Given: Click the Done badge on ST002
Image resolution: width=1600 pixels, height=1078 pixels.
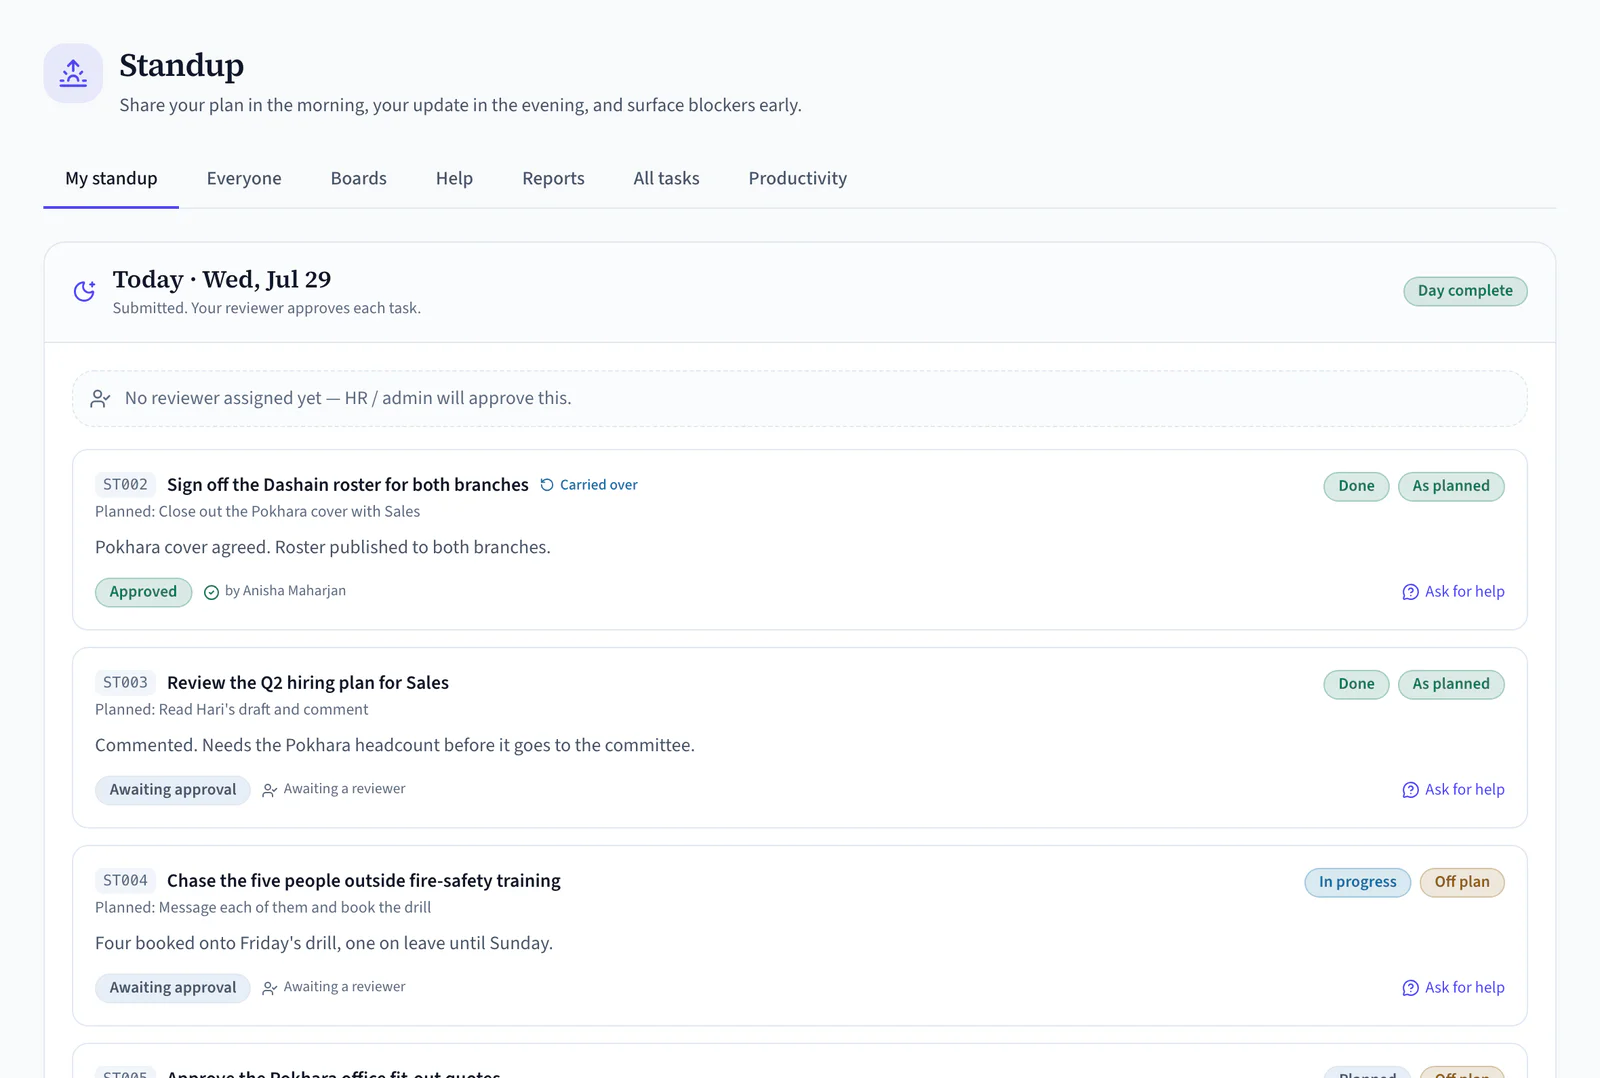Looking at the screenshot, I should coord(1356,486).
